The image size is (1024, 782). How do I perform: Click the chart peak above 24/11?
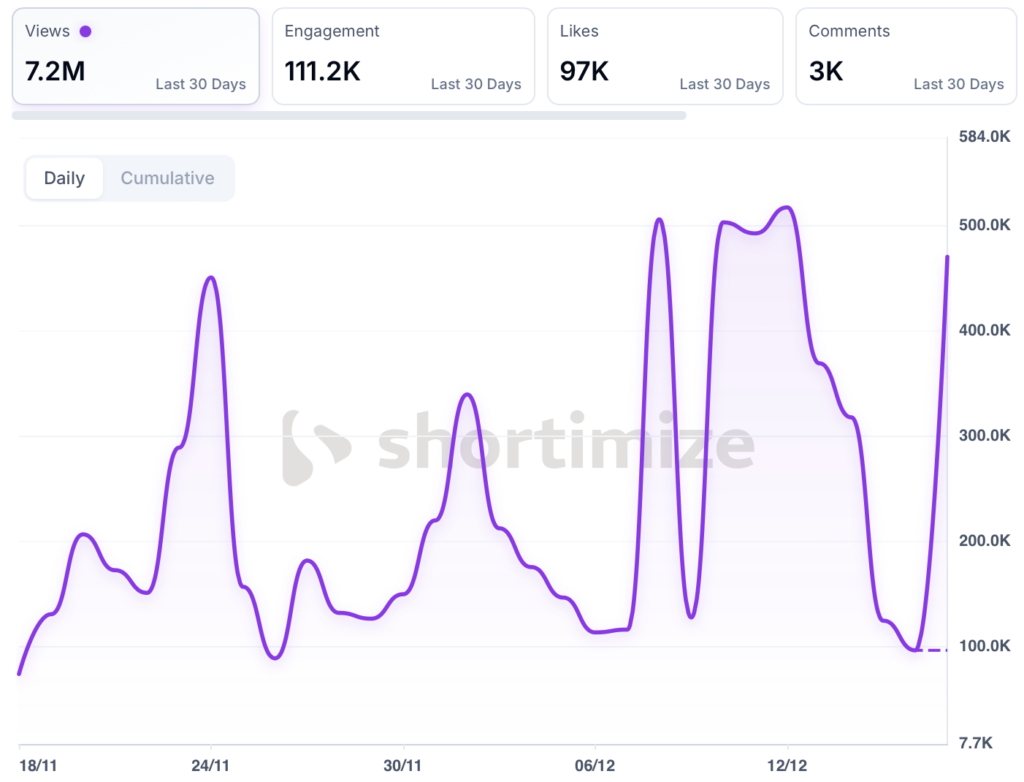(x=210, y=277)
